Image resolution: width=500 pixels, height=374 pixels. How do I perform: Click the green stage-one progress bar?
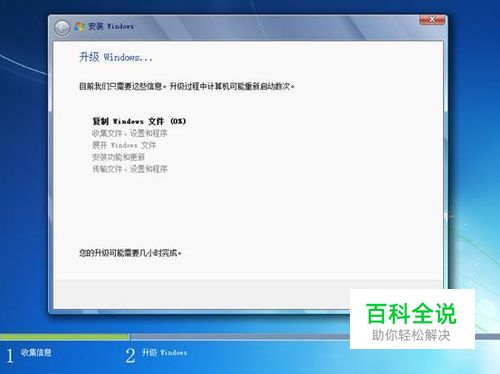point(65,337)
